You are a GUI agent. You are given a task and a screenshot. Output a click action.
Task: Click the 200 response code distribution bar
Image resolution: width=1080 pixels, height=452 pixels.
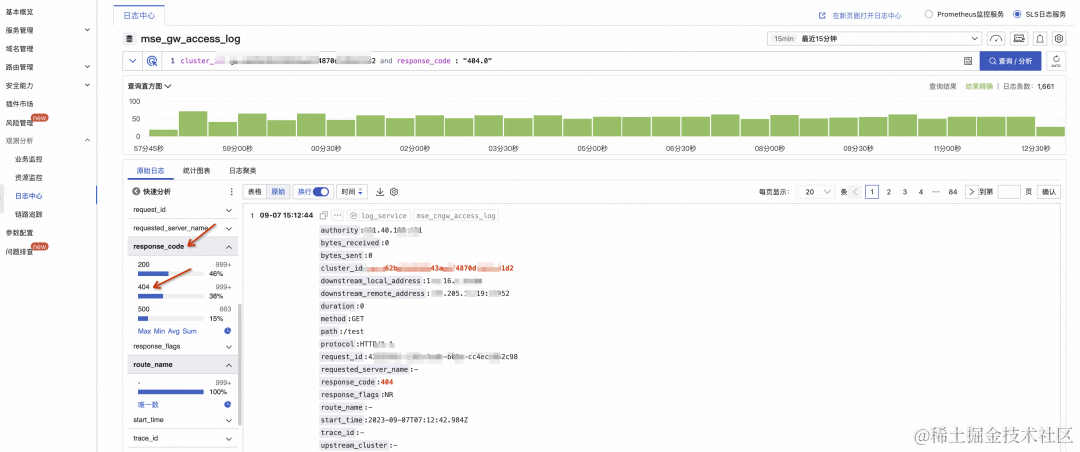tap(170, 274)
